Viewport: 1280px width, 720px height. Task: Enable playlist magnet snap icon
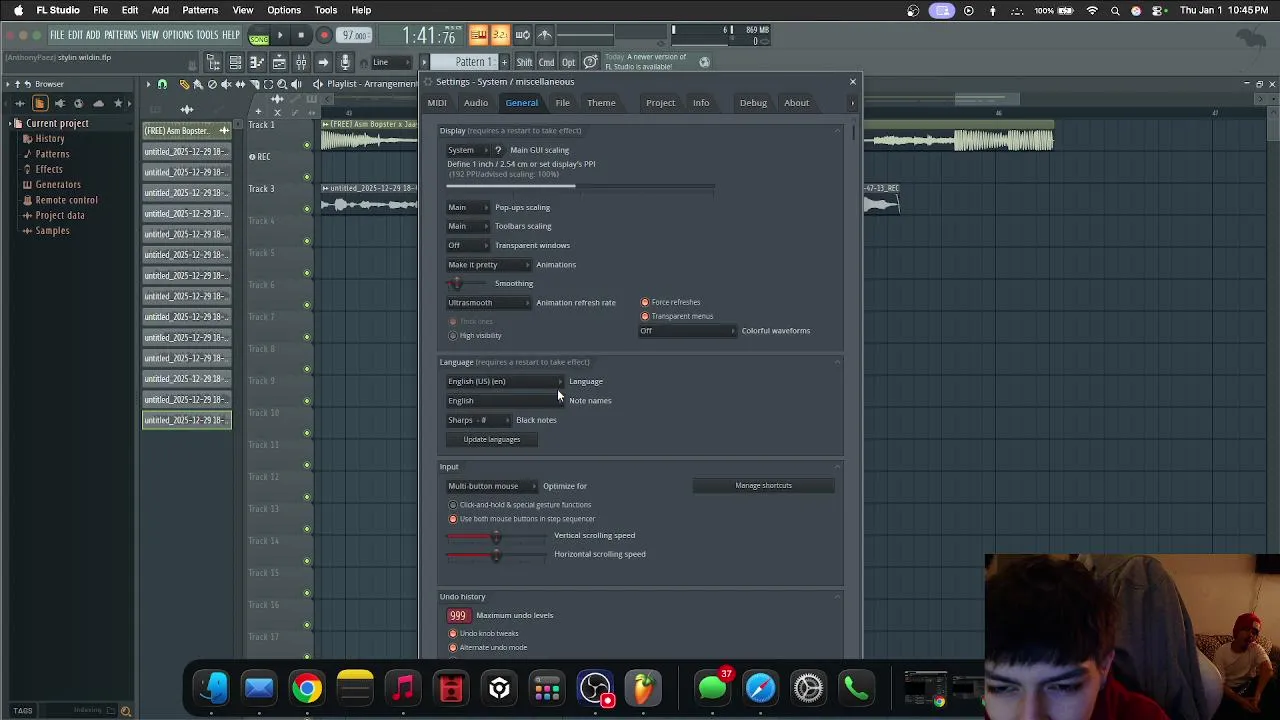162,85
